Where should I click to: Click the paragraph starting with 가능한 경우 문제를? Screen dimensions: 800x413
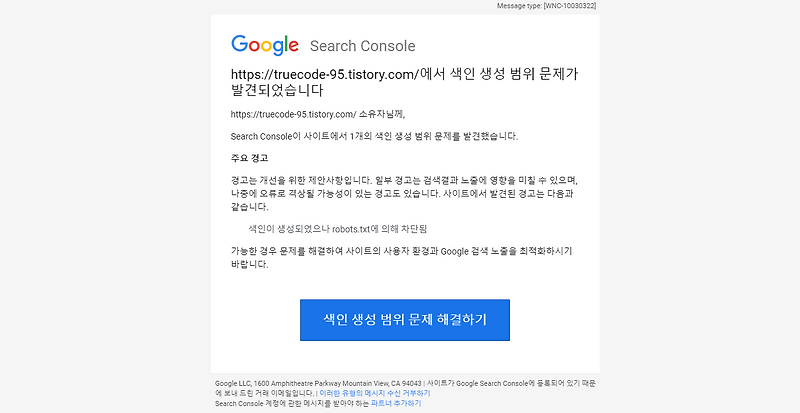pos(402,258)
